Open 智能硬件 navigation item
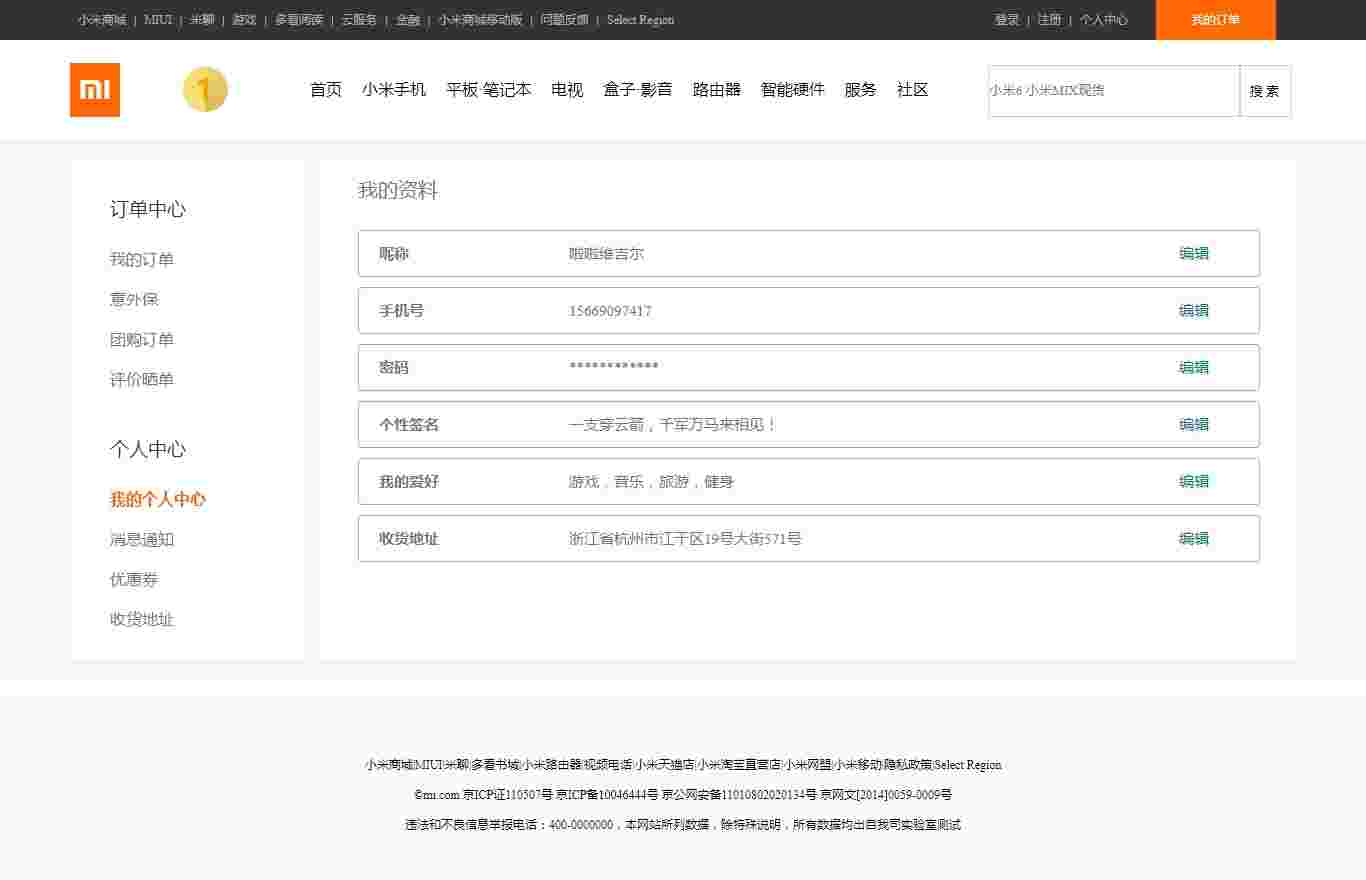This screenshot has height=880, width=1366. 793,90
